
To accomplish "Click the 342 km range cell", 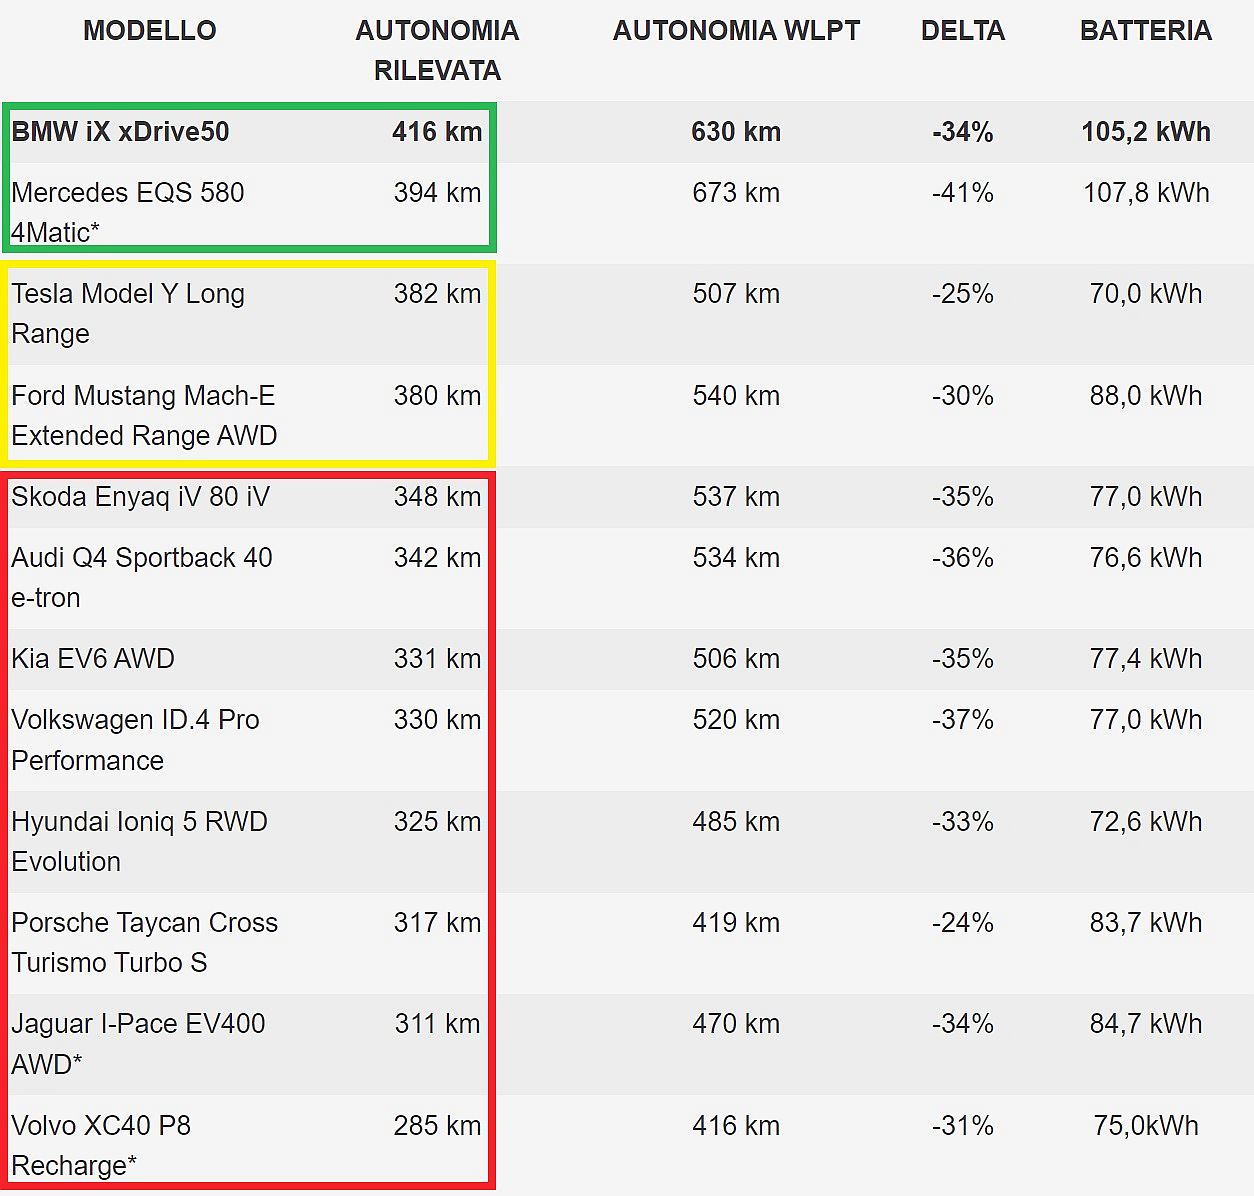I will point(437,557).
